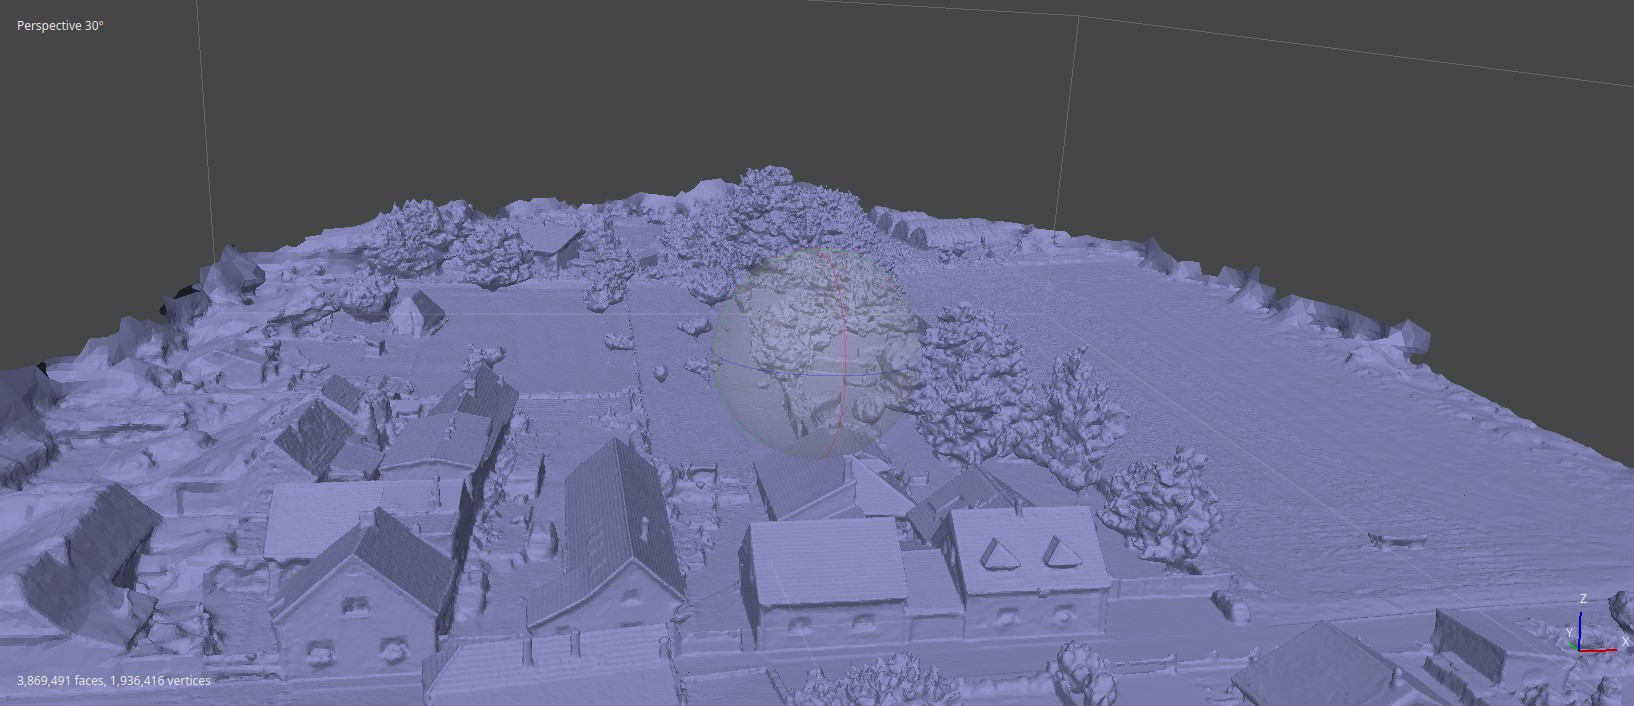
Task: Select the left triangular dormer on the roof
Action: point(997,553)
